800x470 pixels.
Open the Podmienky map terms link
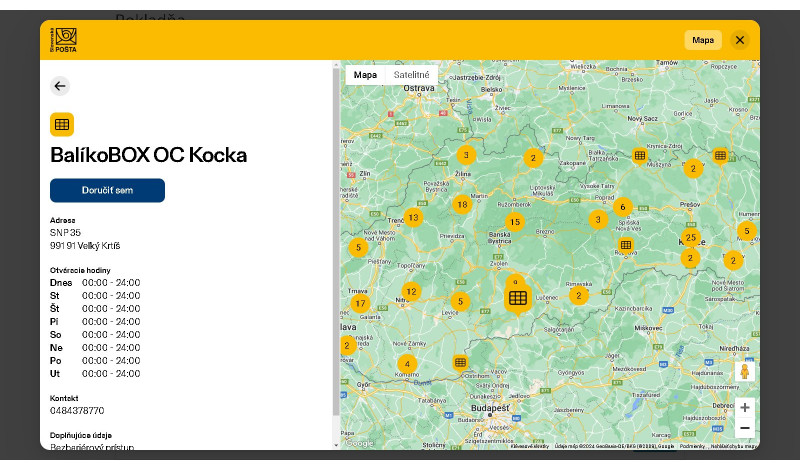692,446
